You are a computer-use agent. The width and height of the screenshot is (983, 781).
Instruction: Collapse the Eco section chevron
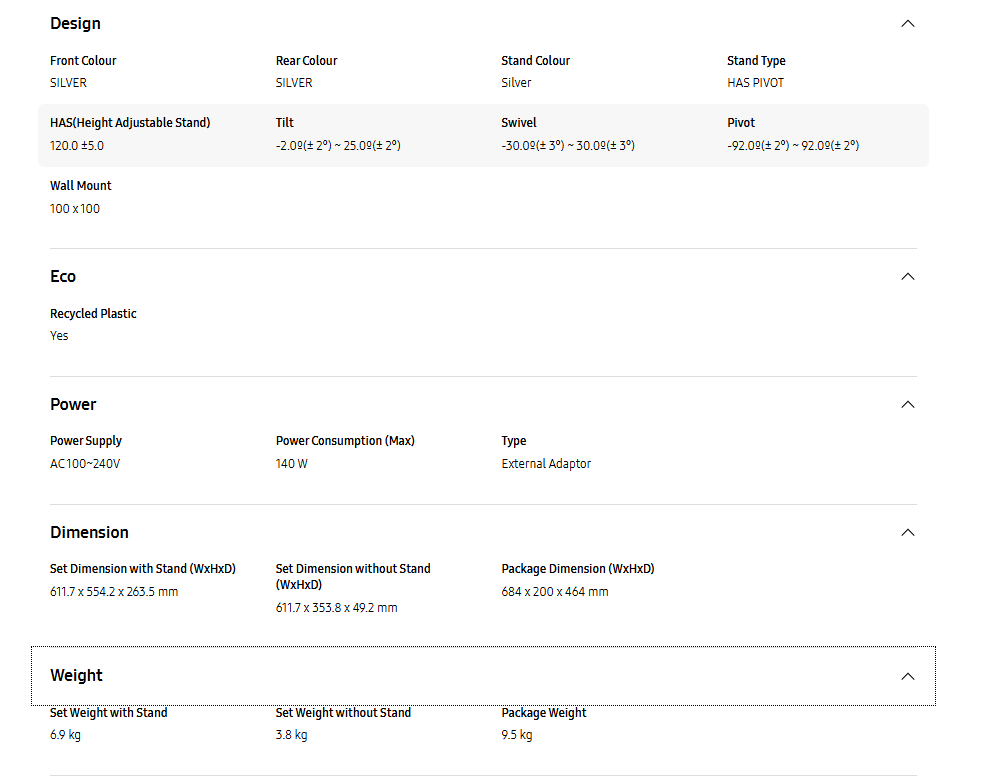(907, 277)
